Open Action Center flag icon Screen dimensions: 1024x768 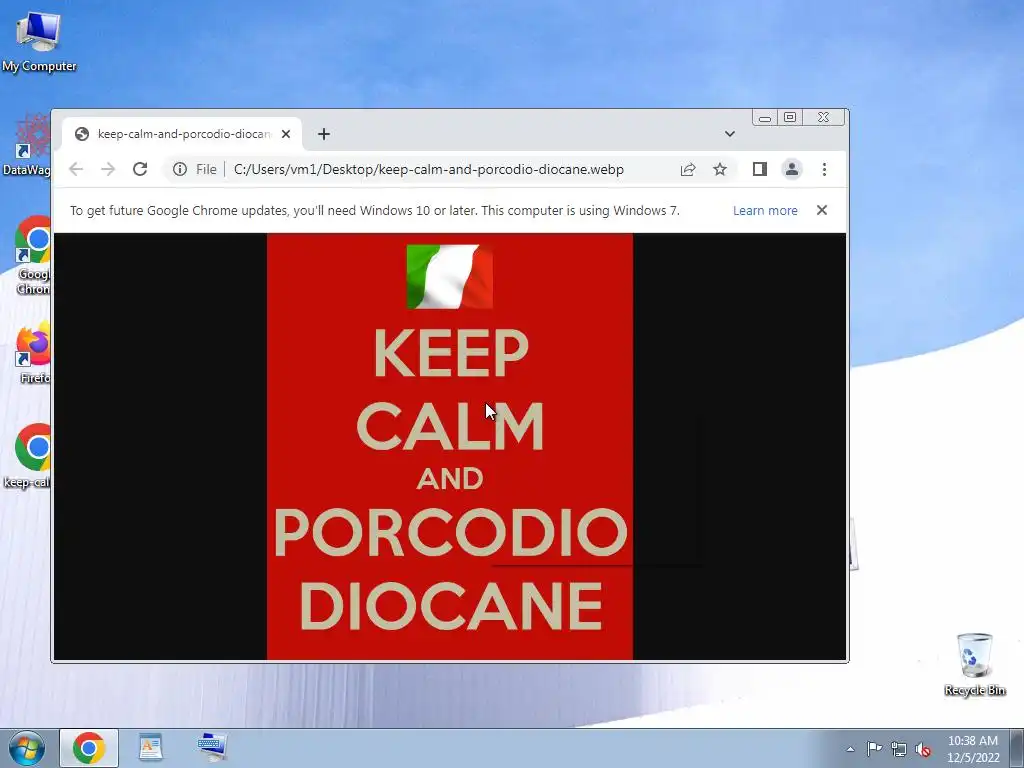point(874,749)
